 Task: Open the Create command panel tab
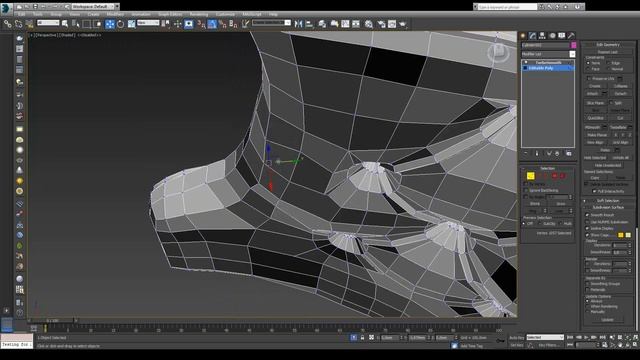pos(523,36)
